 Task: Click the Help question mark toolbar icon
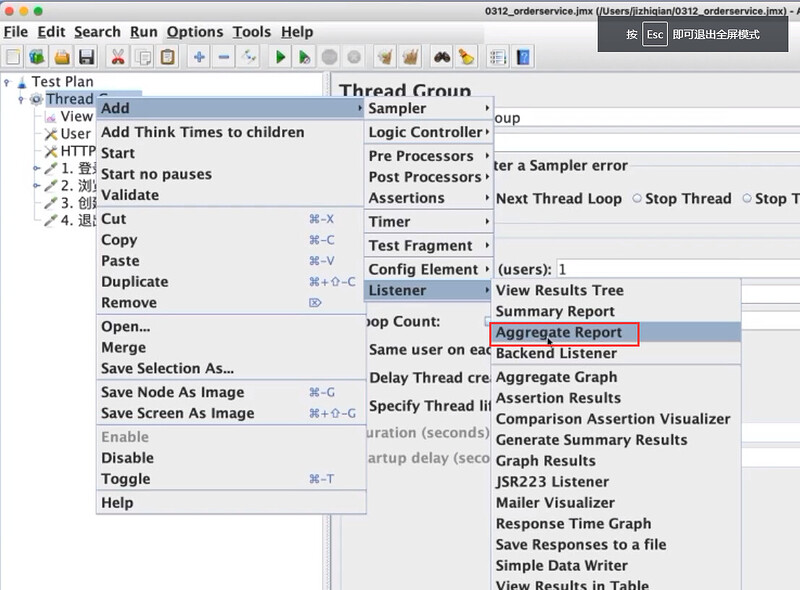(523, 57)
